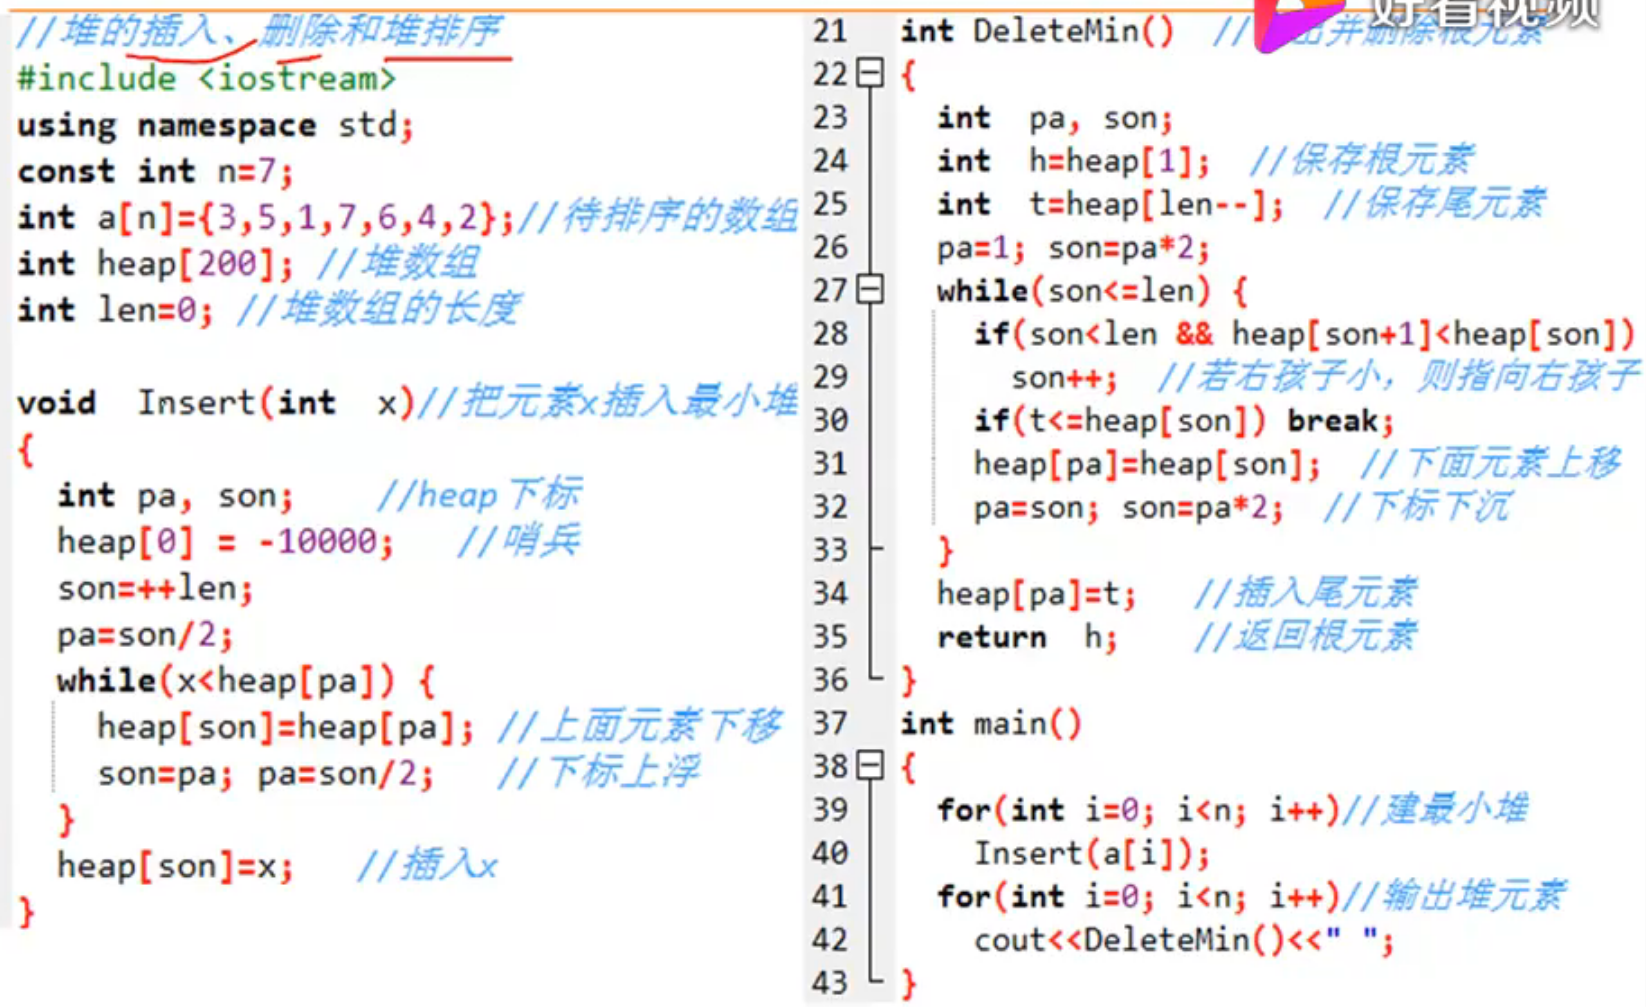This screenshot has height=1007, width=1646.
Task: Click the int main() header on line 37
Action: point(991,723)
